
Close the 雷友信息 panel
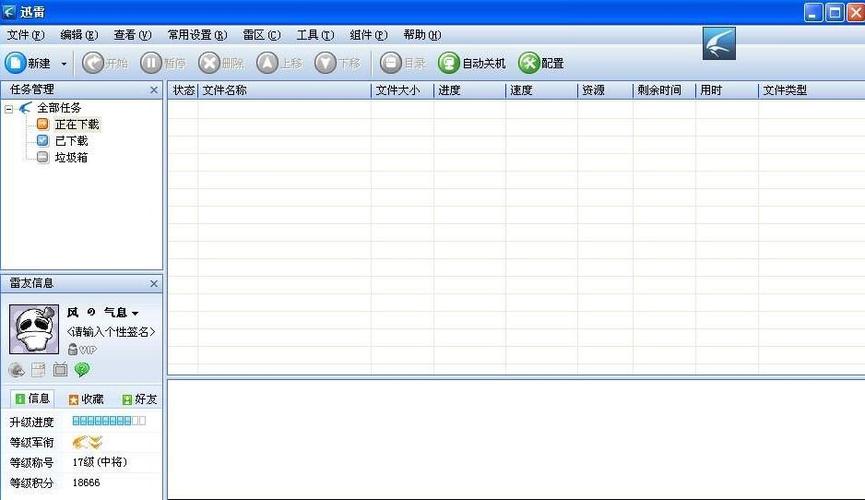(154, 284)
